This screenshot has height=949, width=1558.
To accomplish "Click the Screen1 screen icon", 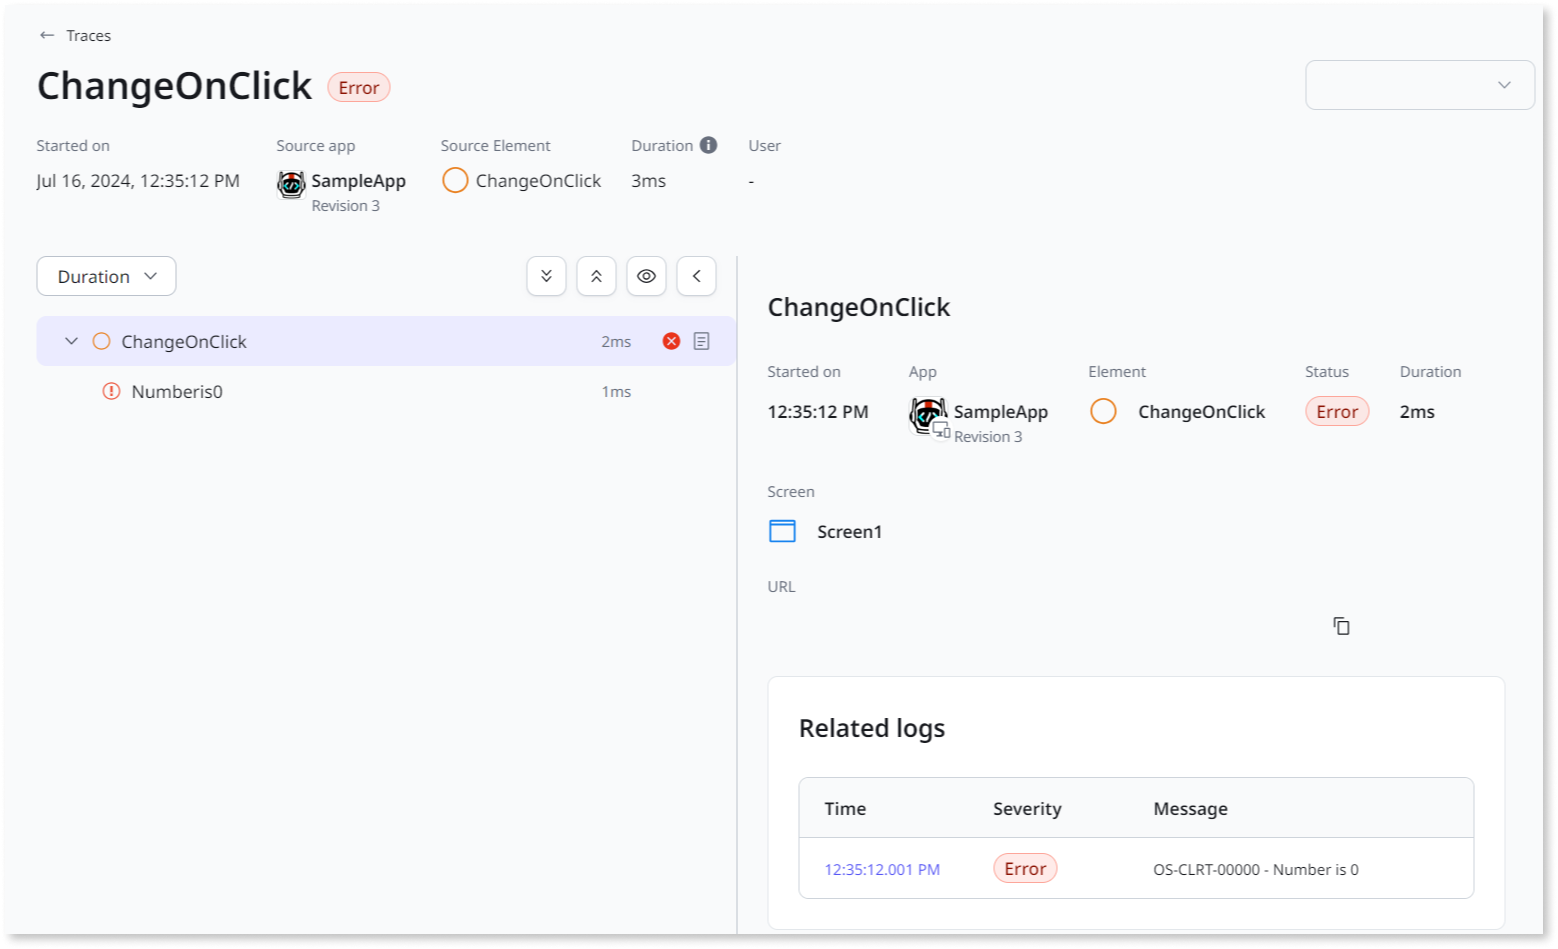I will tap(782, 530).
